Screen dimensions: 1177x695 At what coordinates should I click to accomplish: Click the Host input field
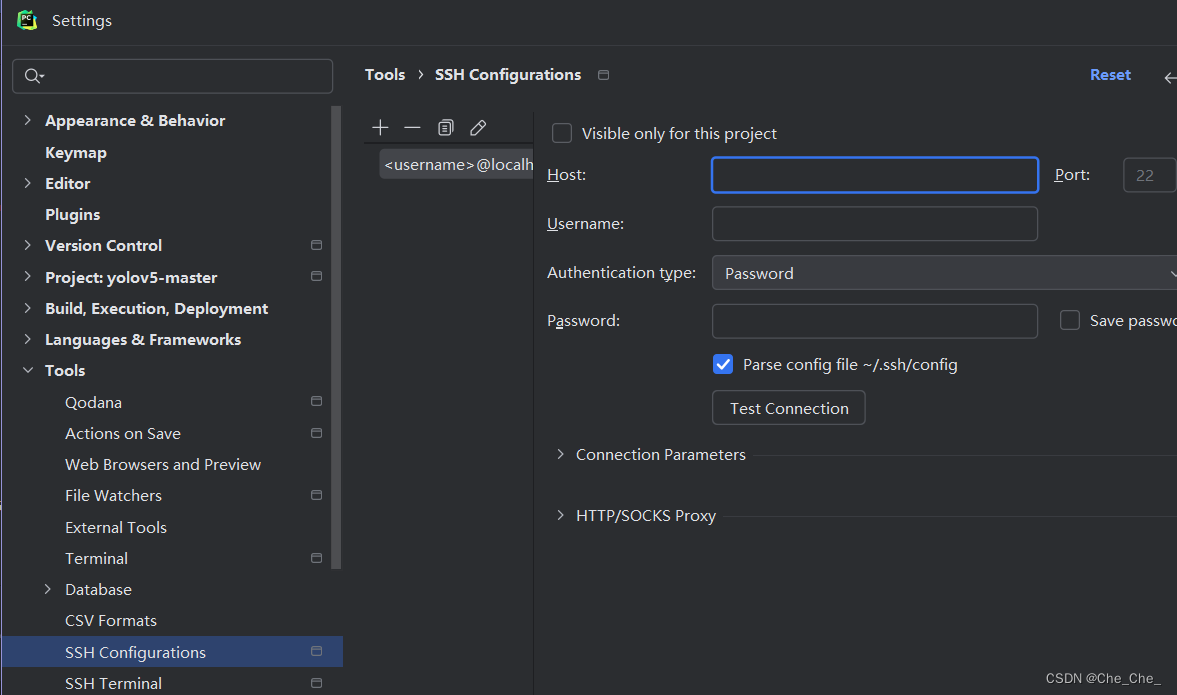click(x=874, y=175)
